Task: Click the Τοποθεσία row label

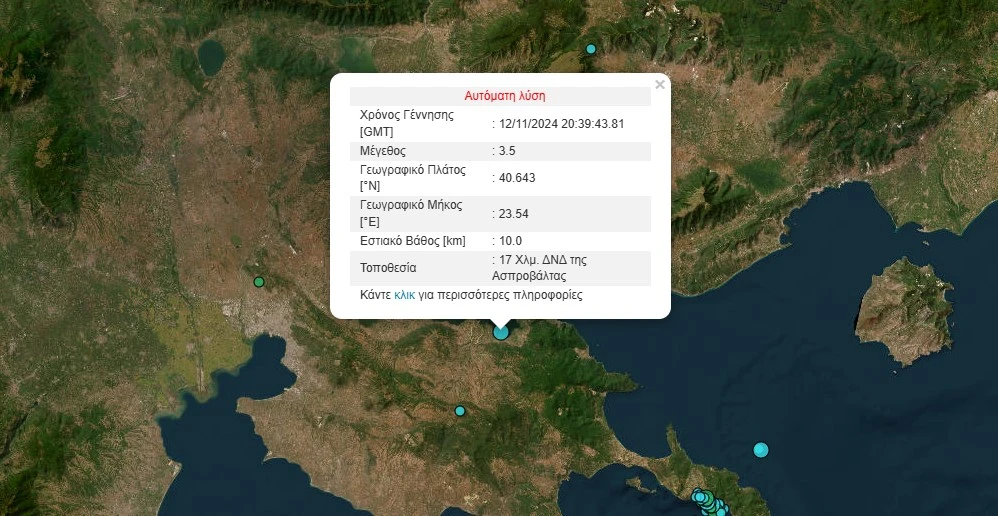Action: [388, 268]
